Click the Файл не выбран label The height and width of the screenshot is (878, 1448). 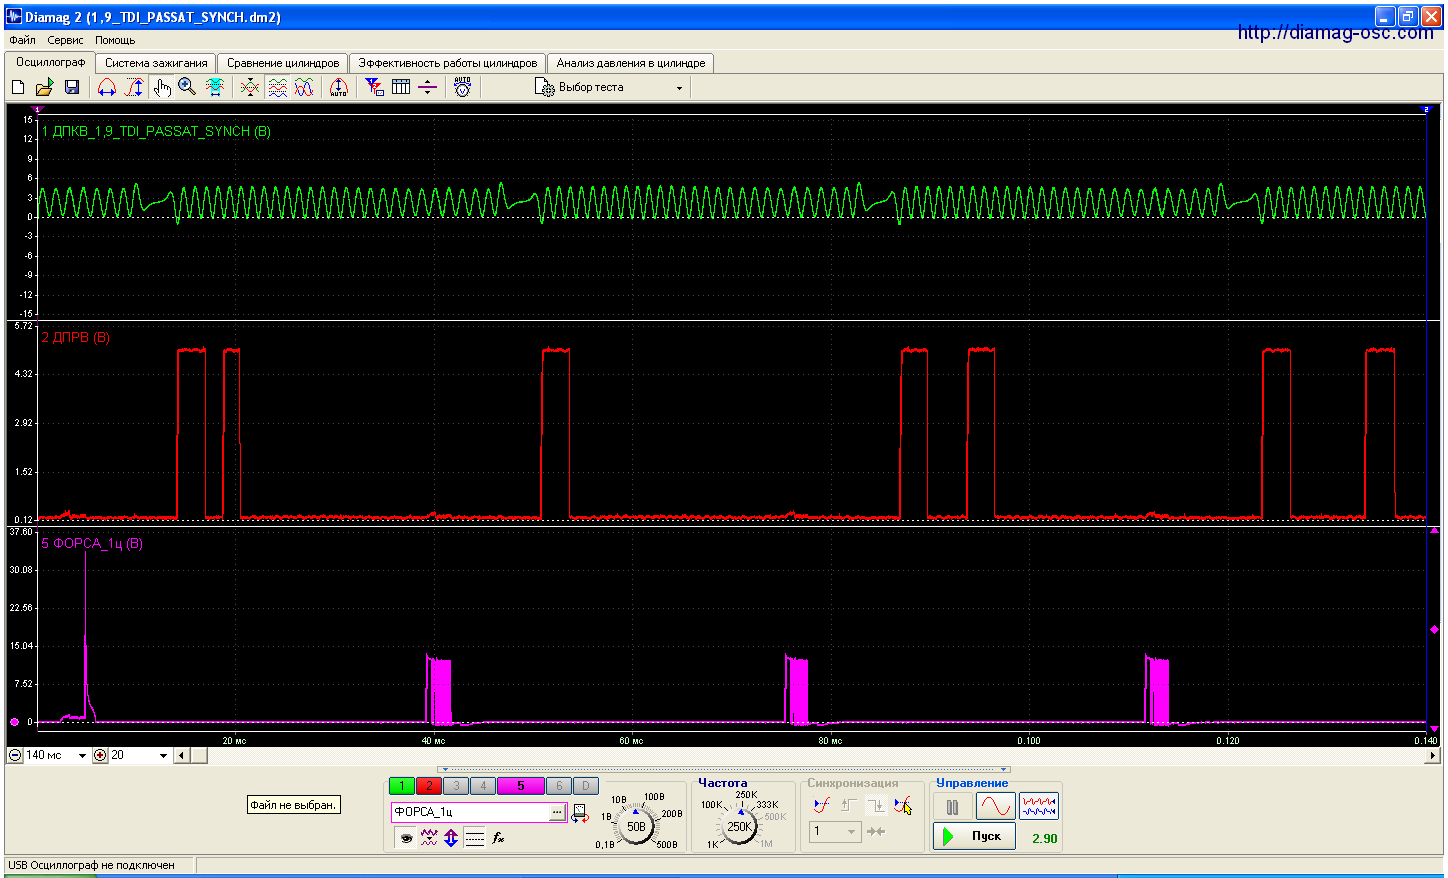(x=294, y=805)
